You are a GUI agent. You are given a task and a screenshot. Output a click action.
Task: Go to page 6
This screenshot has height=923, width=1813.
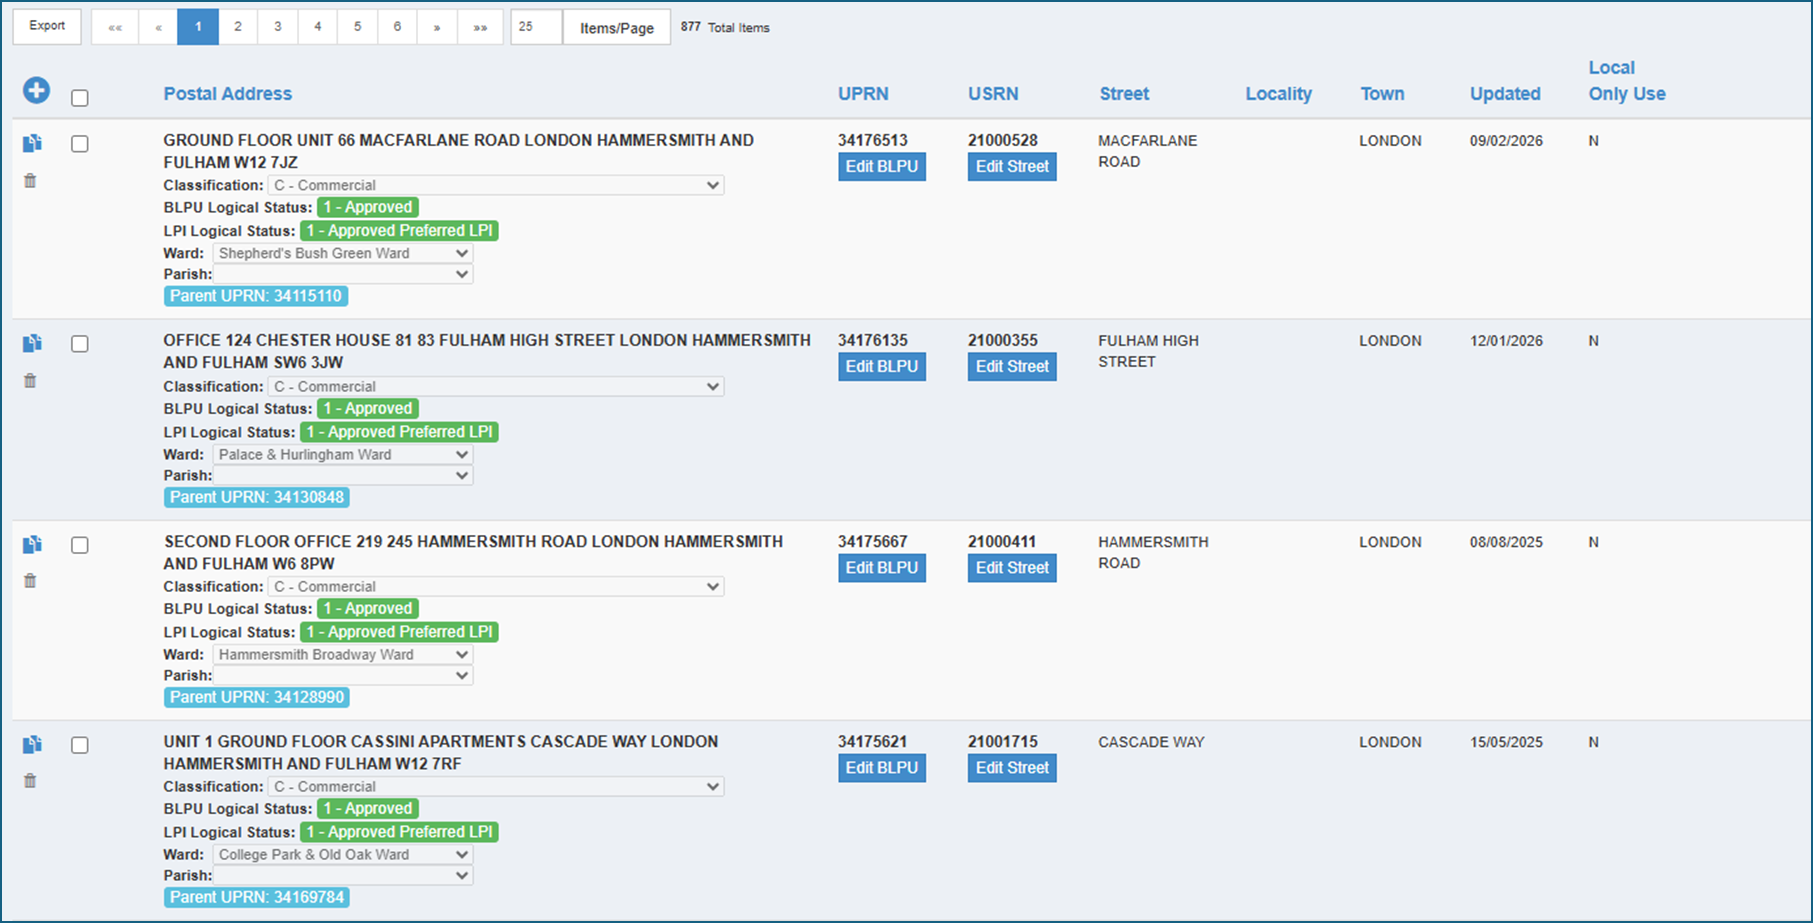398,27
